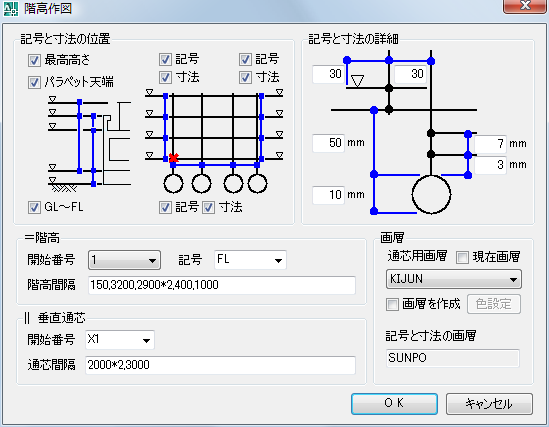Click the 階高間隔 input field

[222, 285]
